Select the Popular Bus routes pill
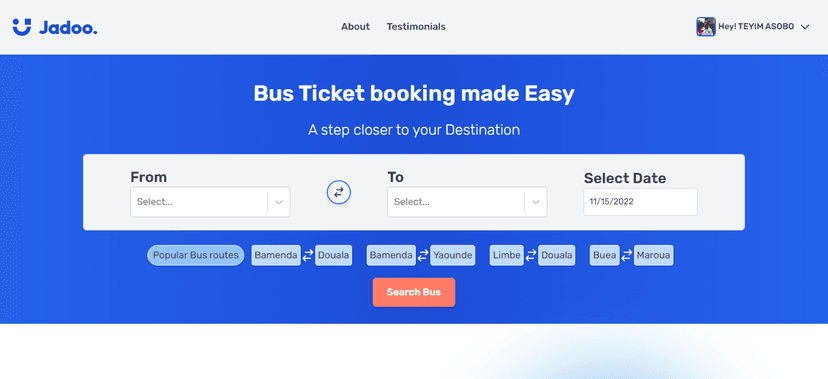 coord(195,255)
